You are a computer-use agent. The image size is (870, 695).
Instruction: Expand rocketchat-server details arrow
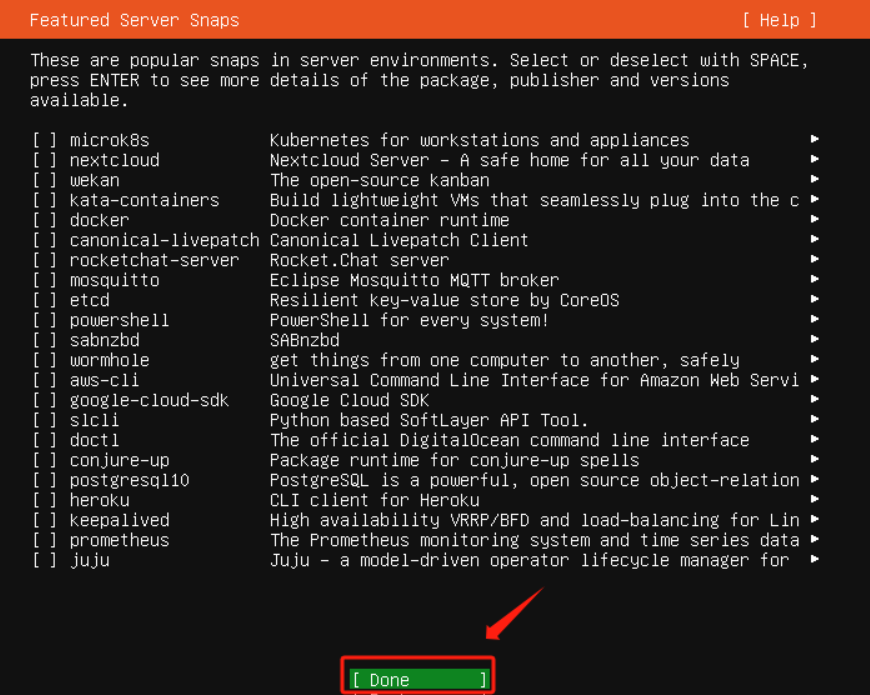pyautogui.click(x=815, y=258)
